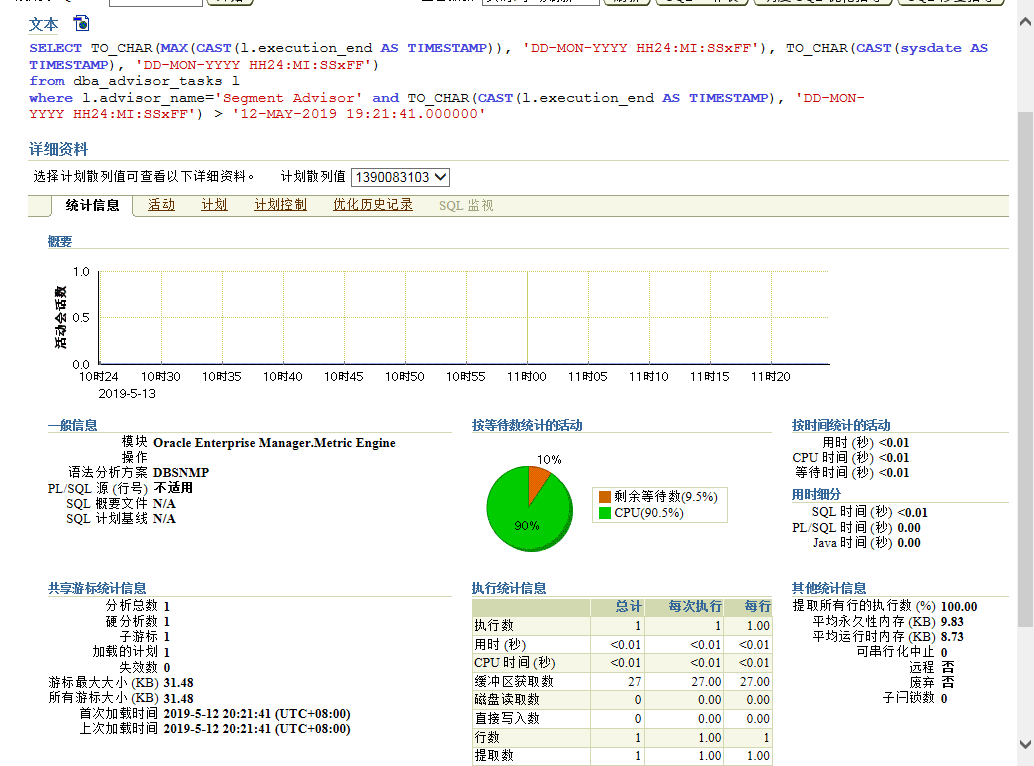Click the 刷新 button at the top
Viewport: 1034px width, 766px height.
tap(626, 4)
